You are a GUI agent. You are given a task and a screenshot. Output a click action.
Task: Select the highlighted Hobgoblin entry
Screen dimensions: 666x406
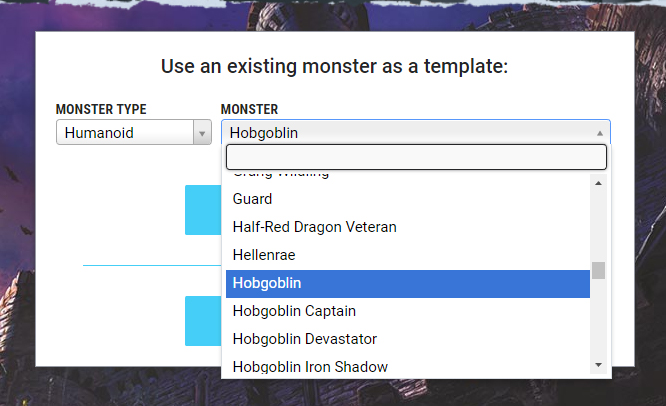(408, 283)
